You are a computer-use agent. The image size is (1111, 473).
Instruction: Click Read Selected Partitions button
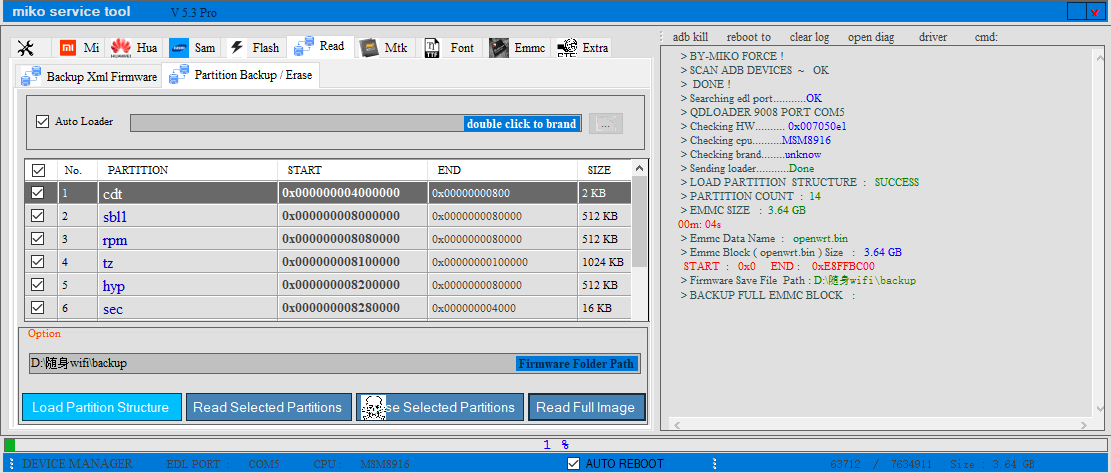click(x=268, y=407)
